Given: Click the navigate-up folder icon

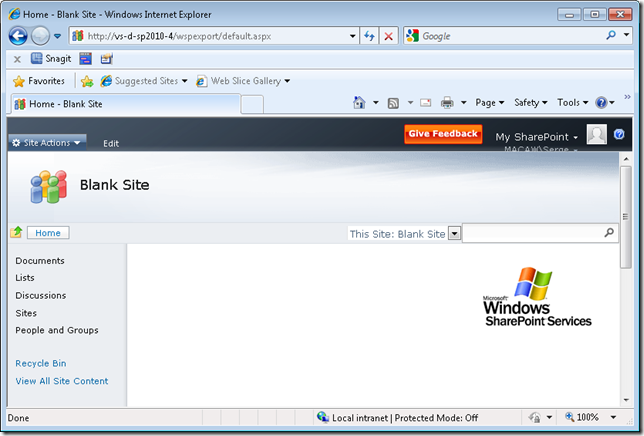Looking at the screenshot, I should click(x=16, y=232).
